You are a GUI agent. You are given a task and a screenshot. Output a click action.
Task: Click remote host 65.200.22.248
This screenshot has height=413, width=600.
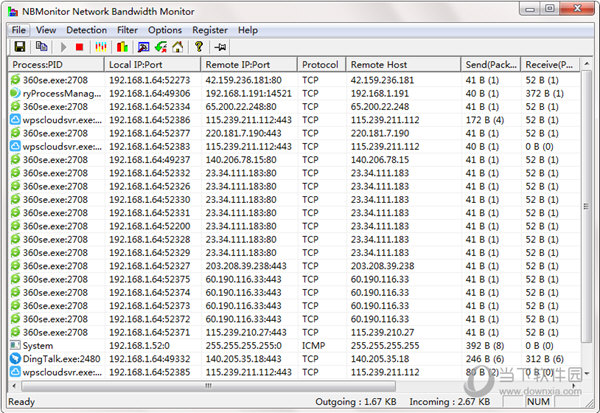point(380,106)
